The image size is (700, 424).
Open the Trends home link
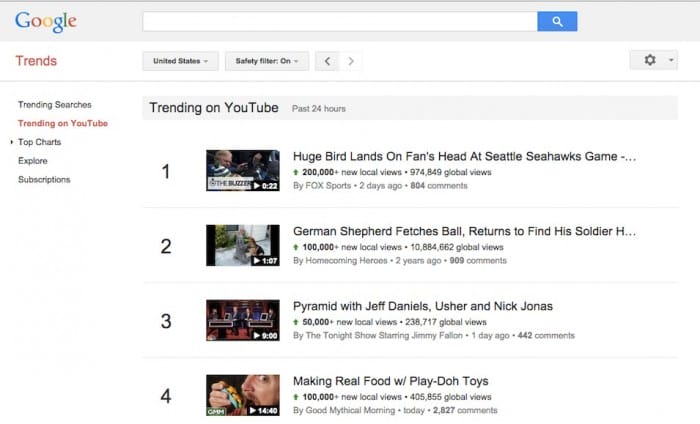(36, 61)
